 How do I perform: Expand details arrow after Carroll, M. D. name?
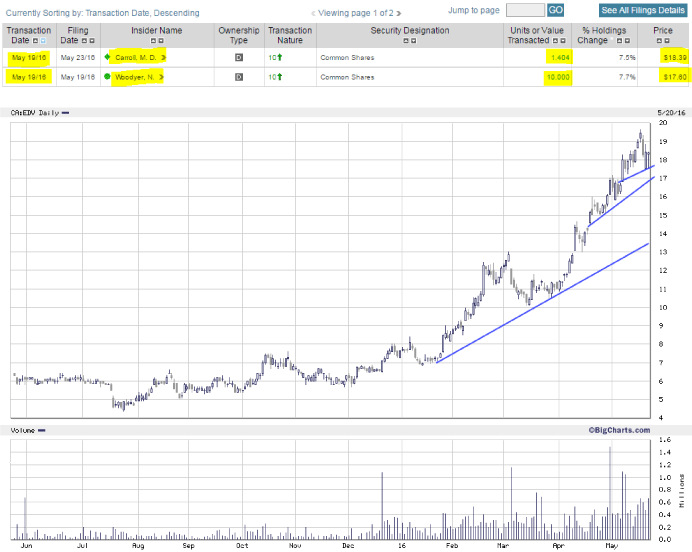pos(163,58)
